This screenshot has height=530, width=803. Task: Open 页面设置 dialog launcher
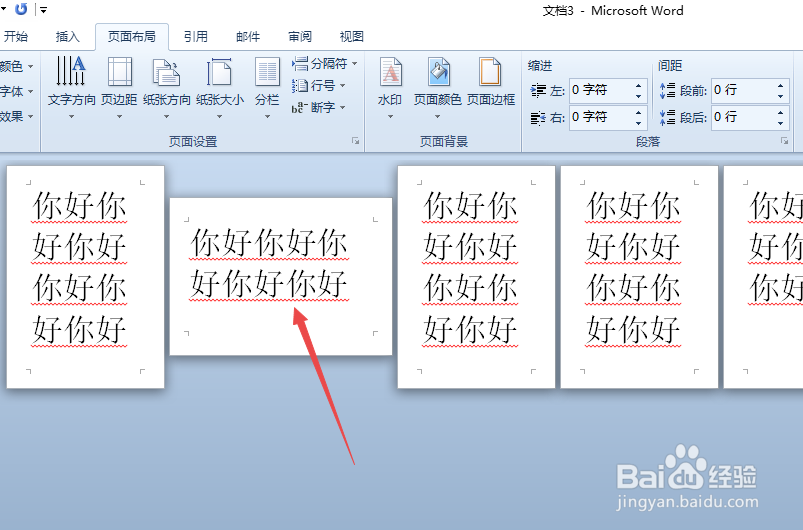pos(355,141)
